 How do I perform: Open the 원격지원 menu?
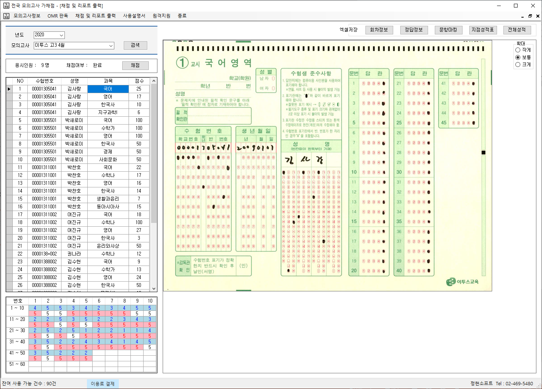coord(161,16)
